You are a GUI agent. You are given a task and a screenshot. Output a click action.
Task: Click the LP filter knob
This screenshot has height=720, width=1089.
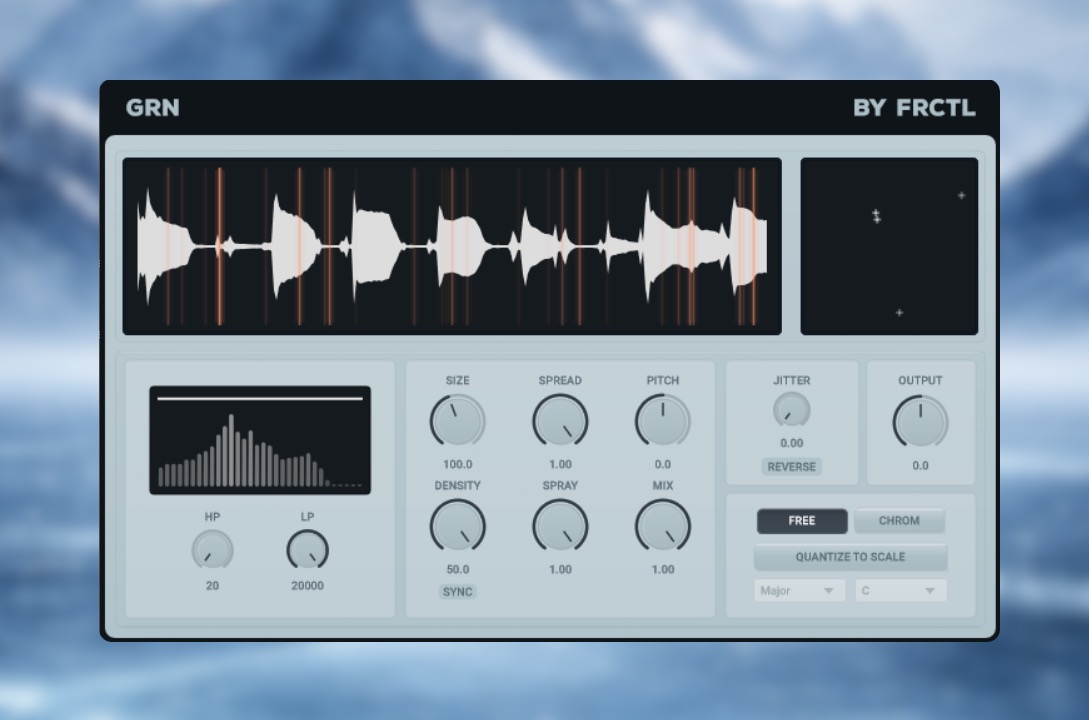coord(307,550)
